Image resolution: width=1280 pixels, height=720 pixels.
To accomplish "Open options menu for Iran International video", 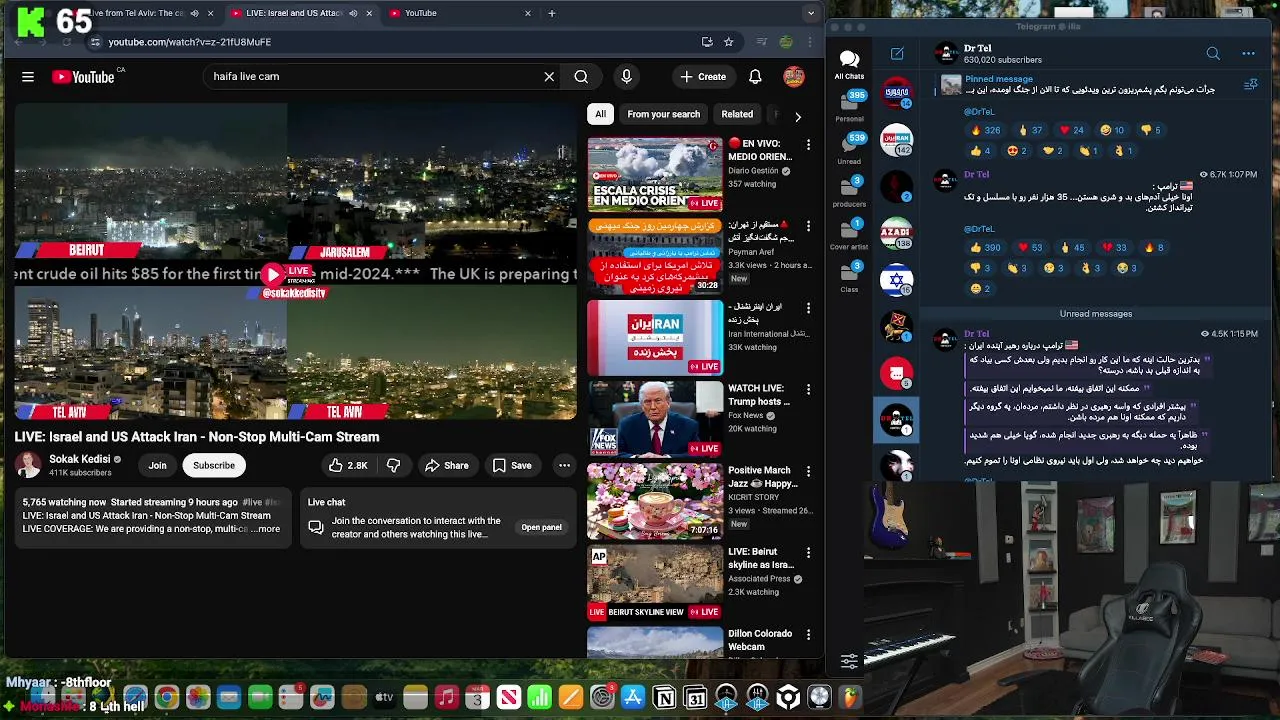I will (808, 308).
